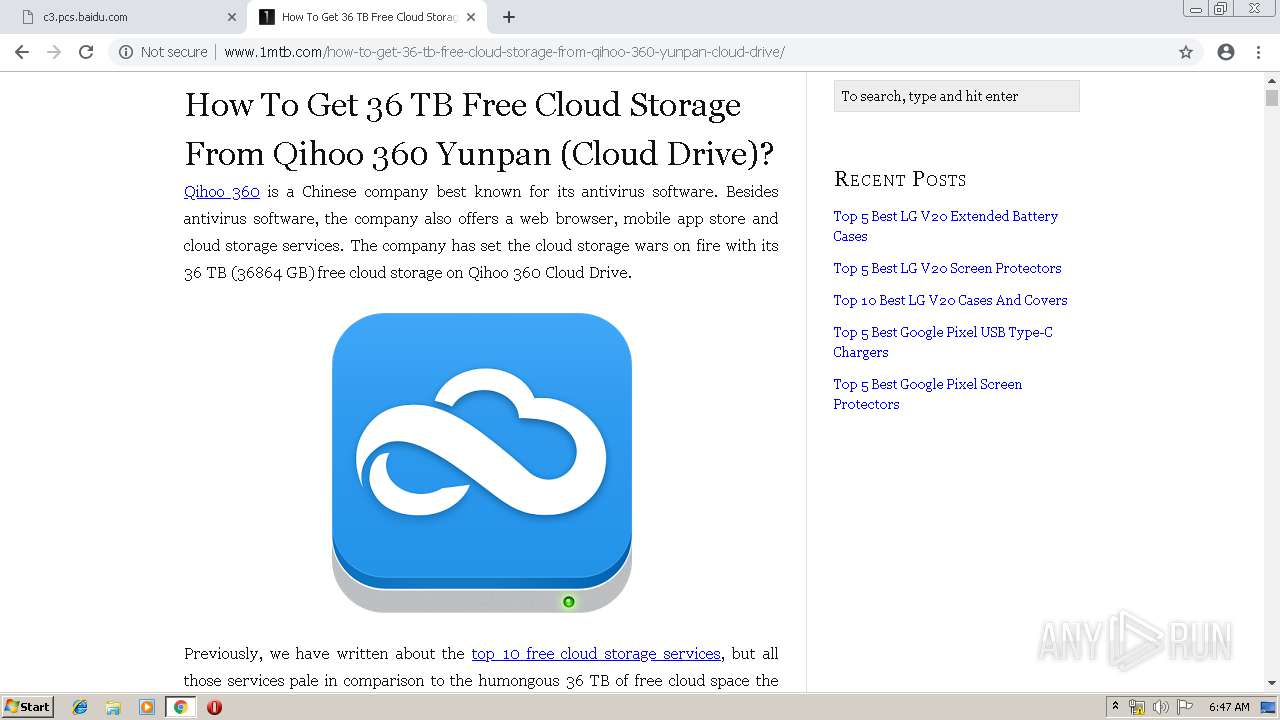Launch Internet Explorer from the taskbar
This screenshot has height=720, width=1280.
[80, 707]
